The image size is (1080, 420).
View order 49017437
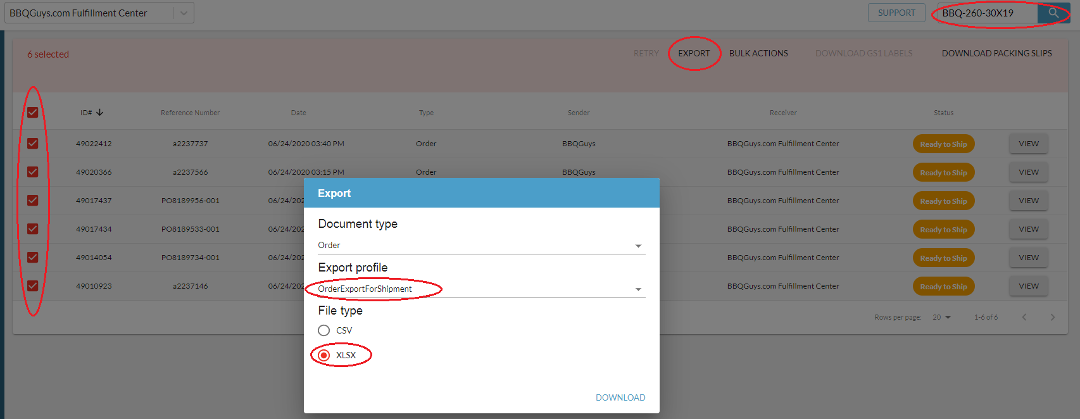1028,200
